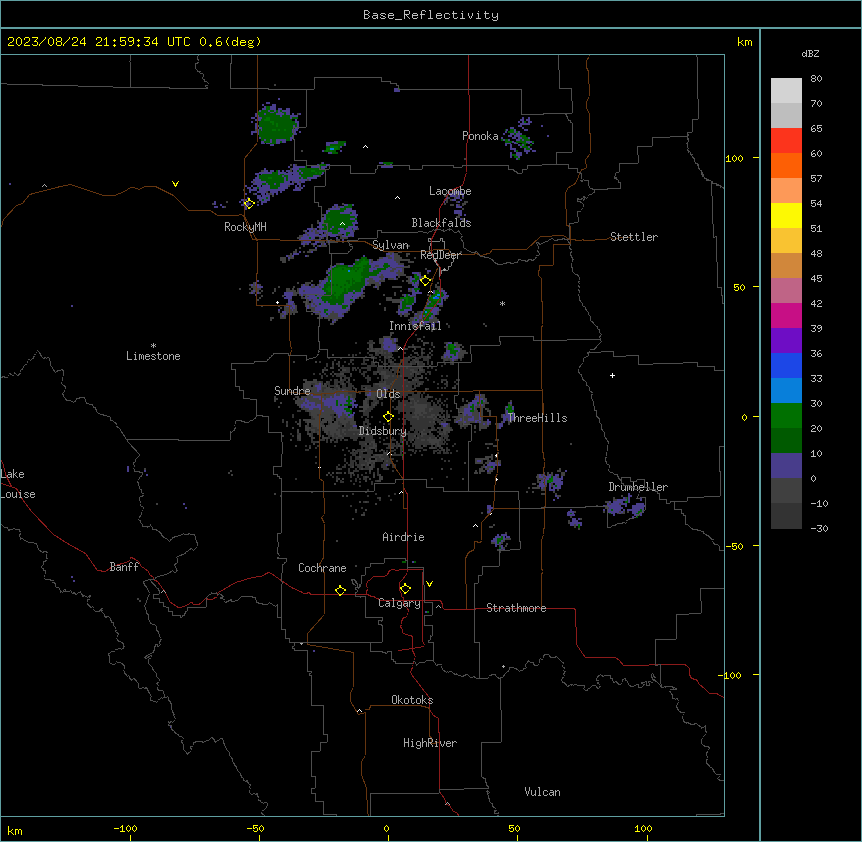Click the white plus marker northeast of ThreeHills

(612, 375)
